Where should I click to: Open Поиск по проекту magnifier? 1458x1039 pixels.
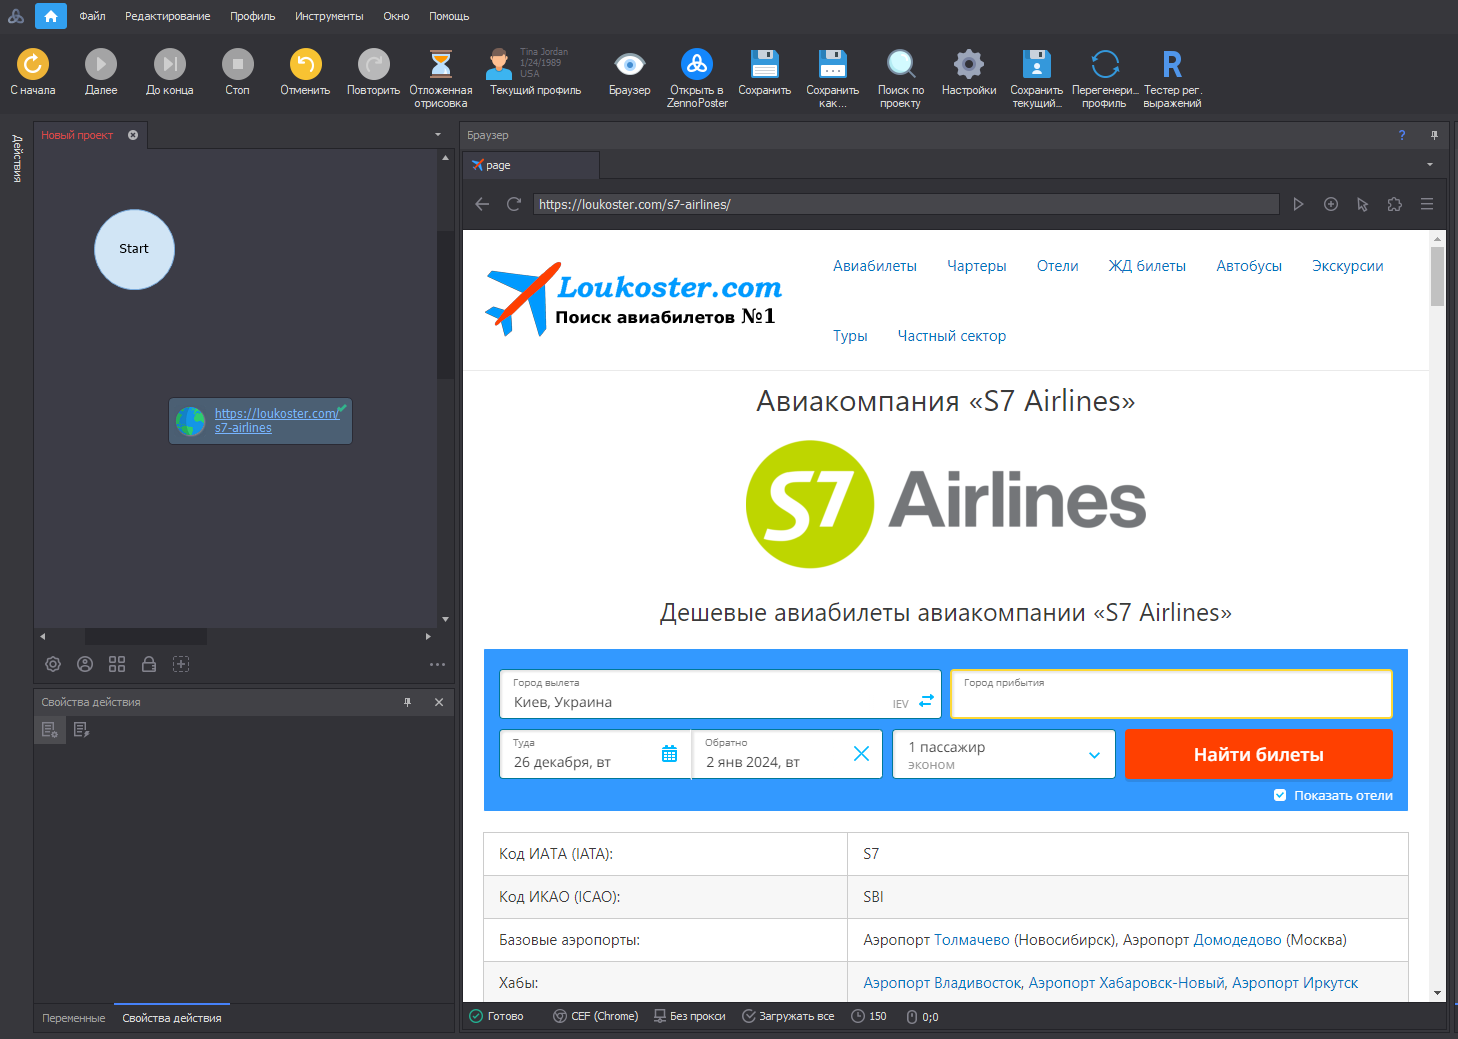click(x=901, y=65)
